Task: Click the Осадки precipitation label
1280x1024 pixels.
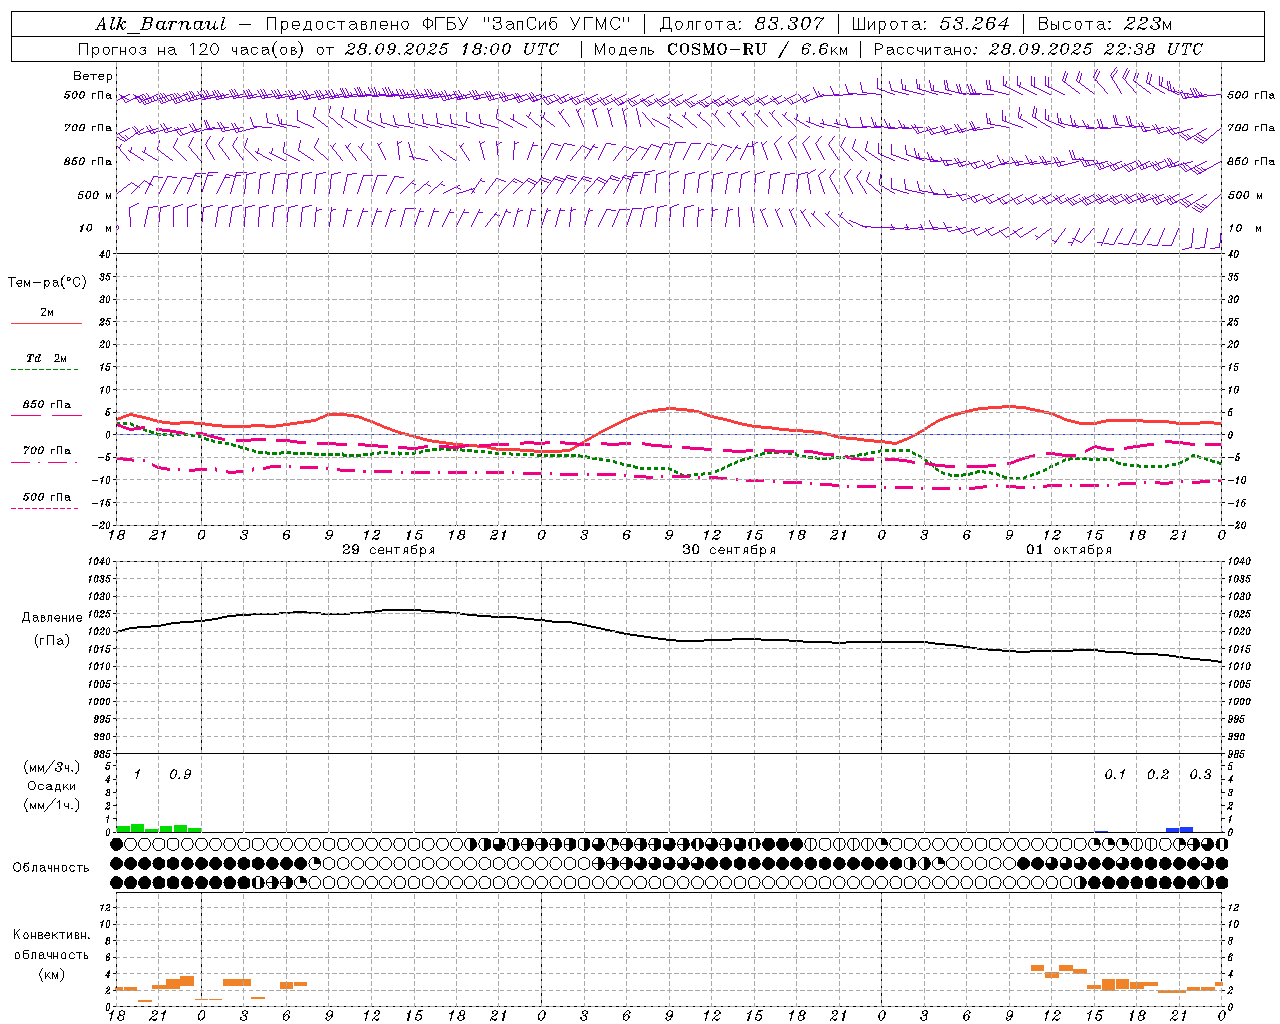Action: pos(51,786)
